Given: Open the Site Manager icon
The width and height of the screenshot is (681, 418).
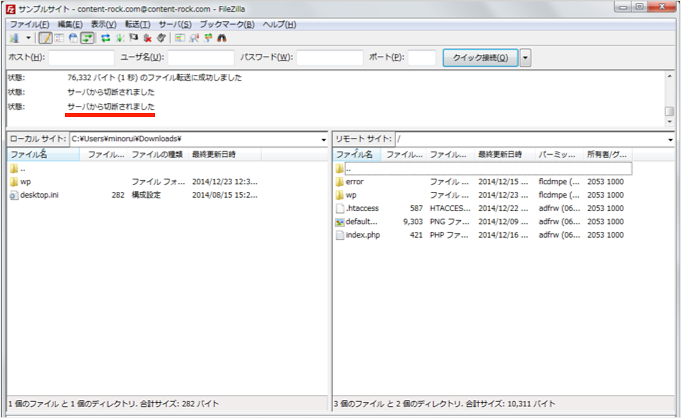Looking at the screenshot, I should pos(14,38).
